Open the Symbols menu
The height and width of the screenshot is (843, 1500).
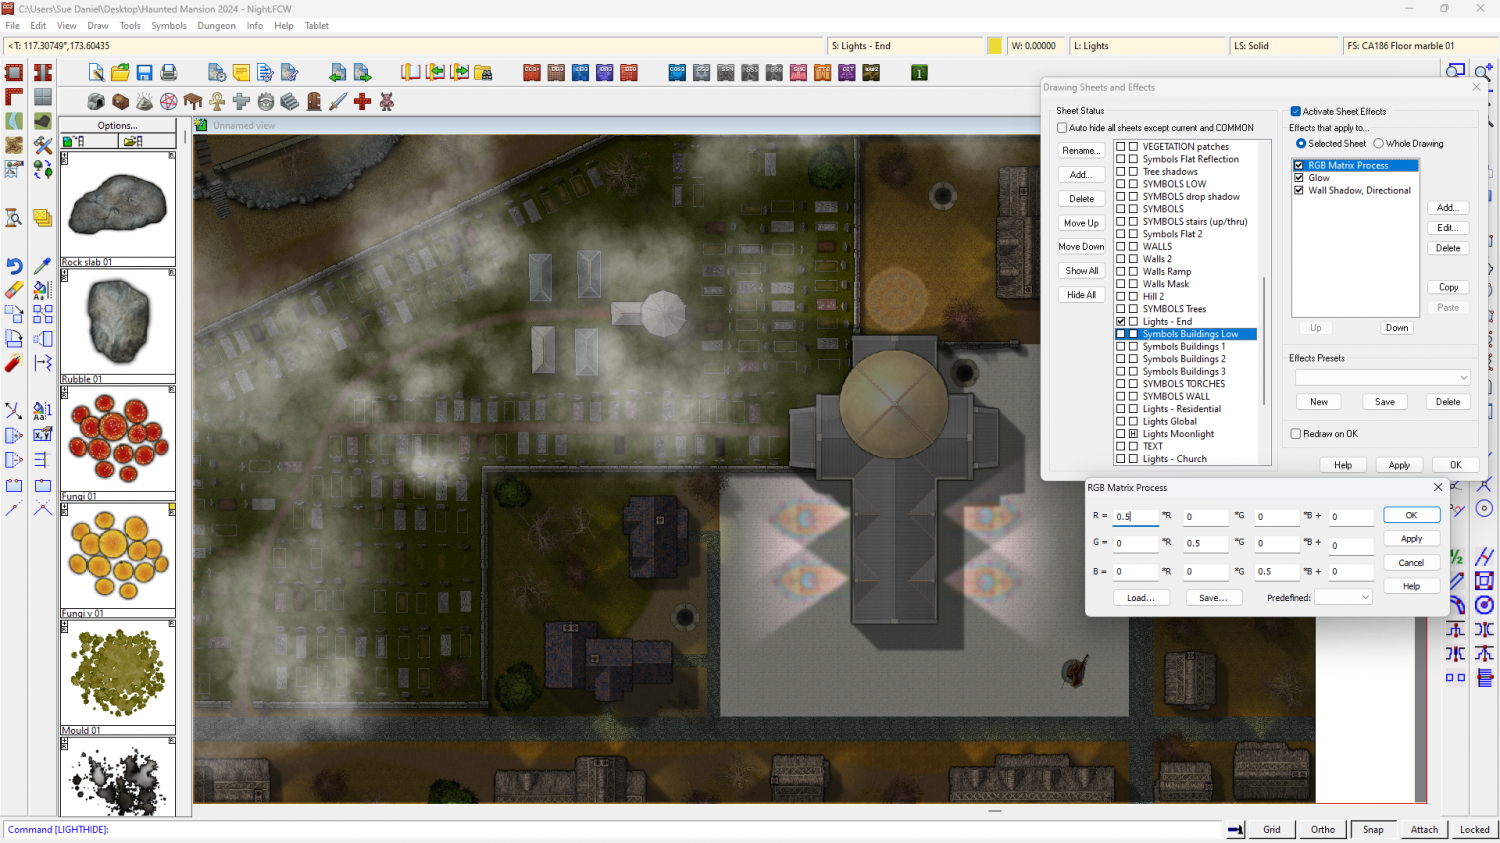click(169, 26)
